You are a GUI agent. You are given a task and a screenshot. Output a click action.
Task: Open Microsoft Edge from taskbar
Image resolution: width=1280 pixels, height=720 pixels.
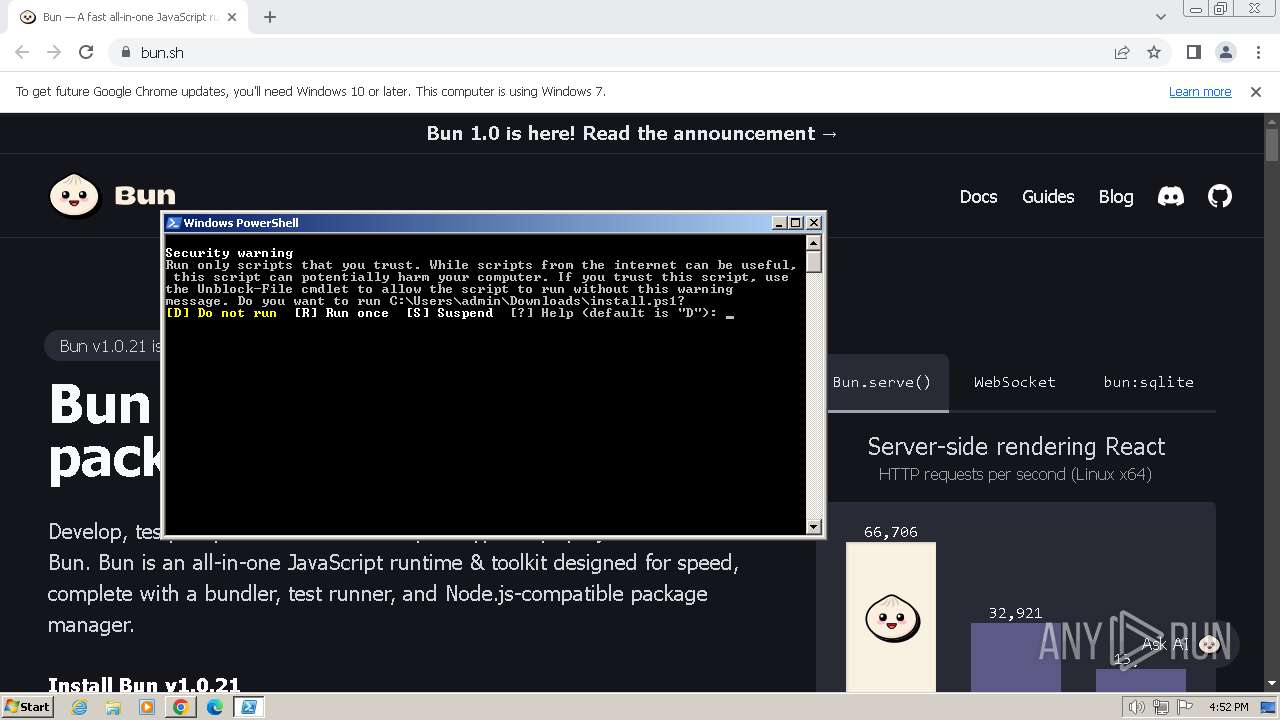(215, 707)
